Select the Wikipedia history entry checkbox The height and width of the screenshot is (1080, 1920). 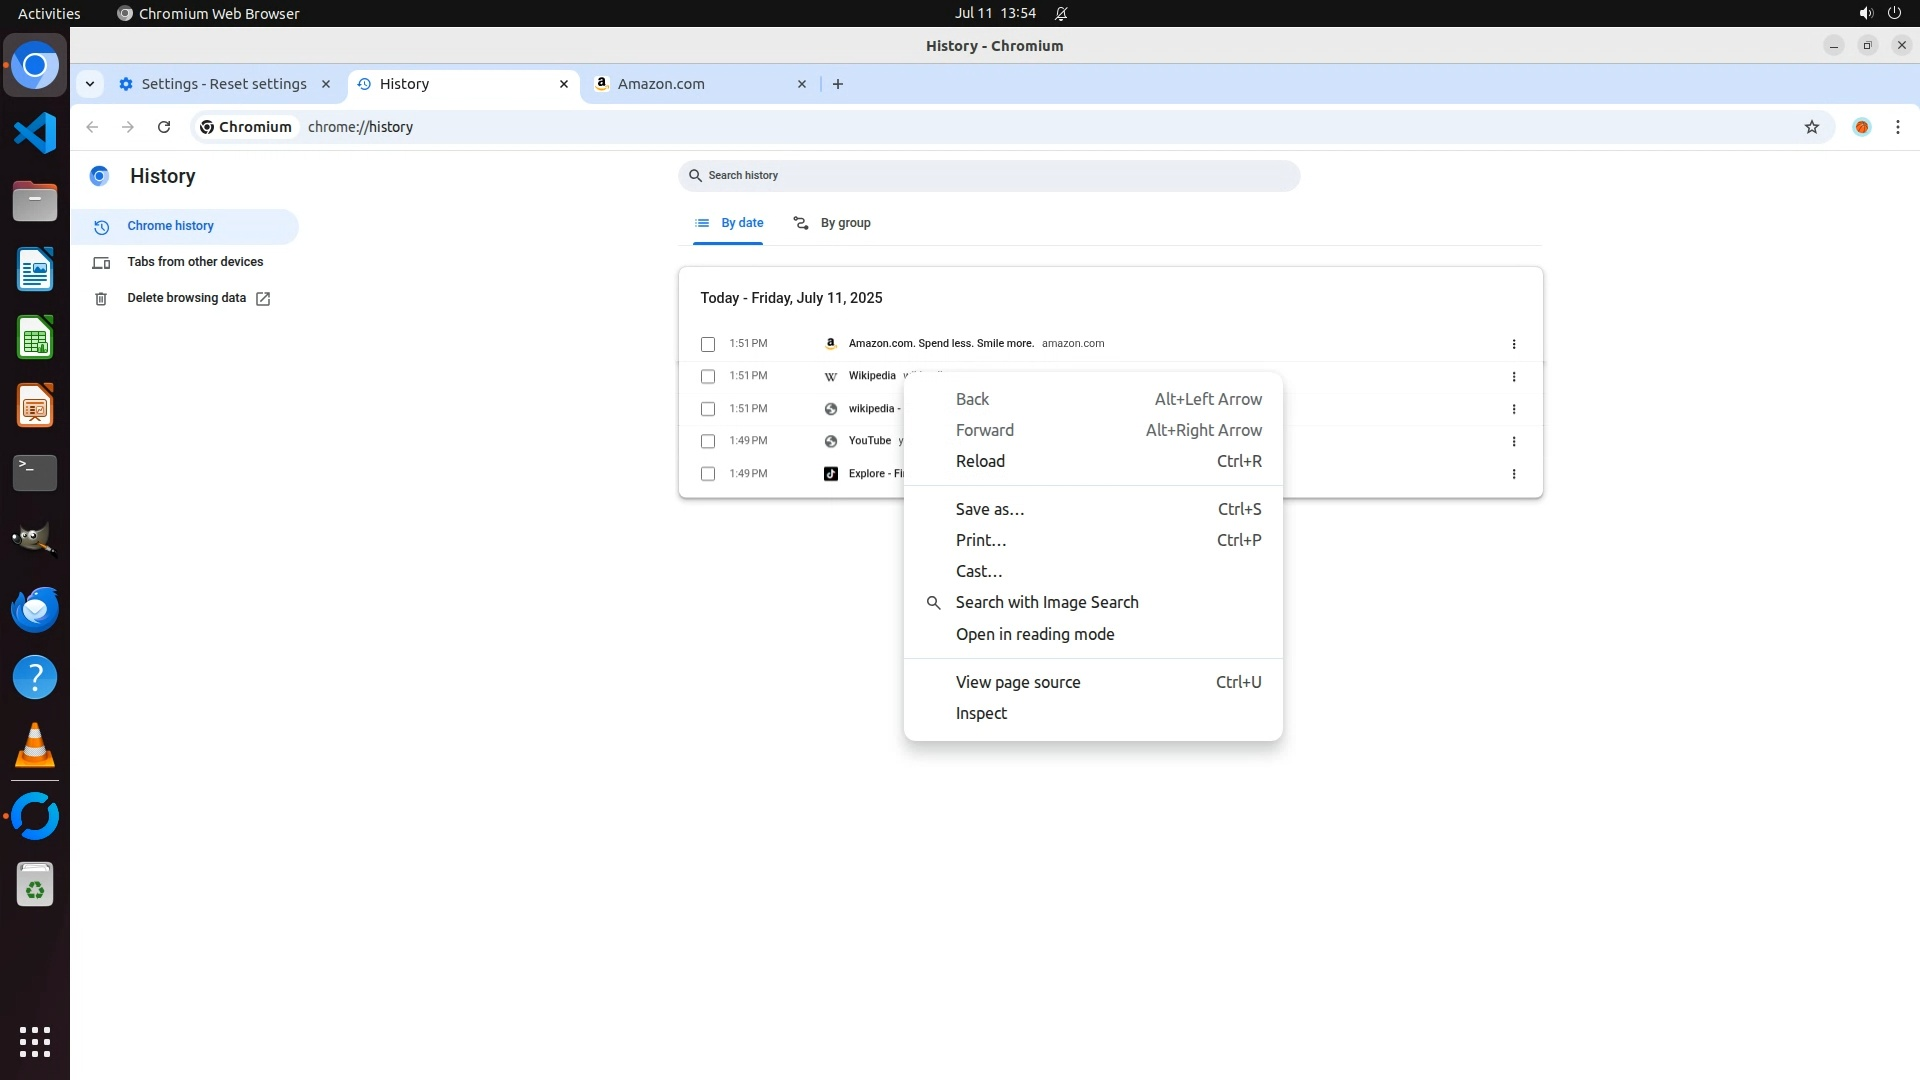[708, 377]
